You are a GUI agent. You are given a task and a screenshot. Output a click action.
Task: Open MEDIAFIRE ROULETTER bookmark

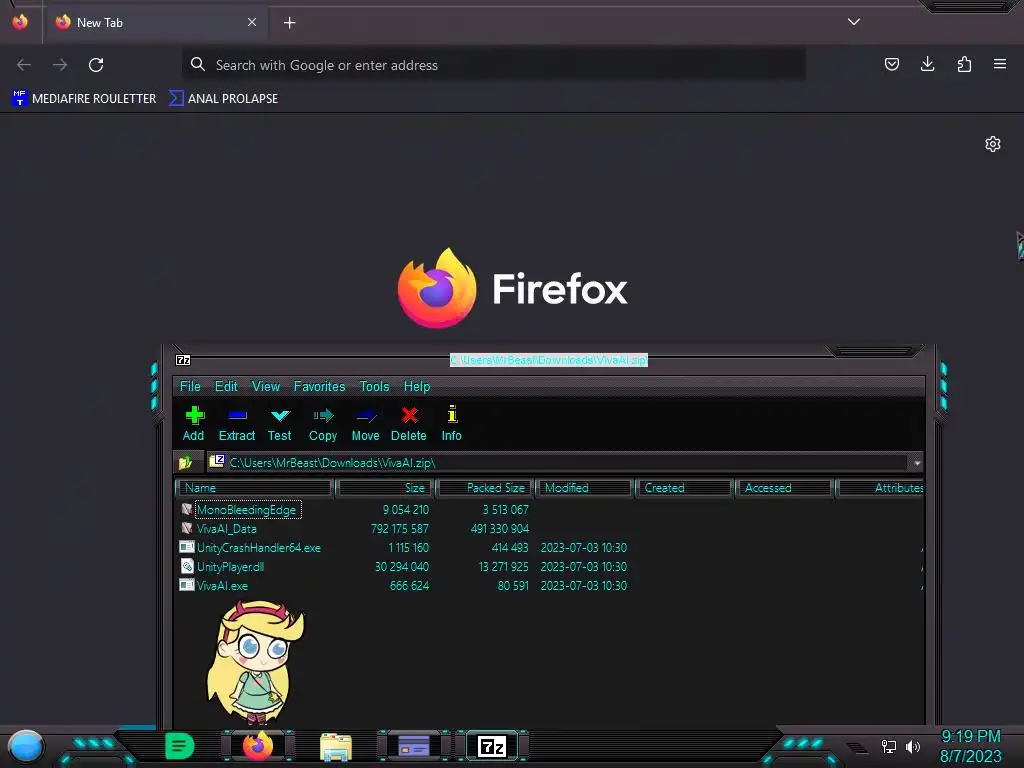84,99
